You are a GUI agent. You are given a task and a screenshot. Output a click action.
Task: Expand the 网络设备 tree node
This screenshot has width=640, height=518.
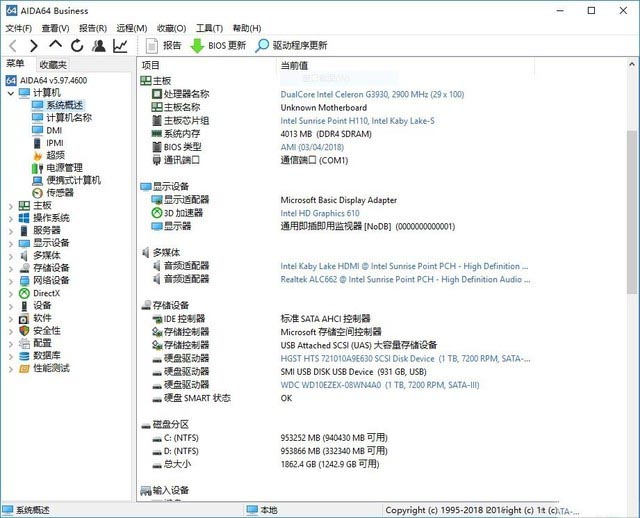pos(11,282)
